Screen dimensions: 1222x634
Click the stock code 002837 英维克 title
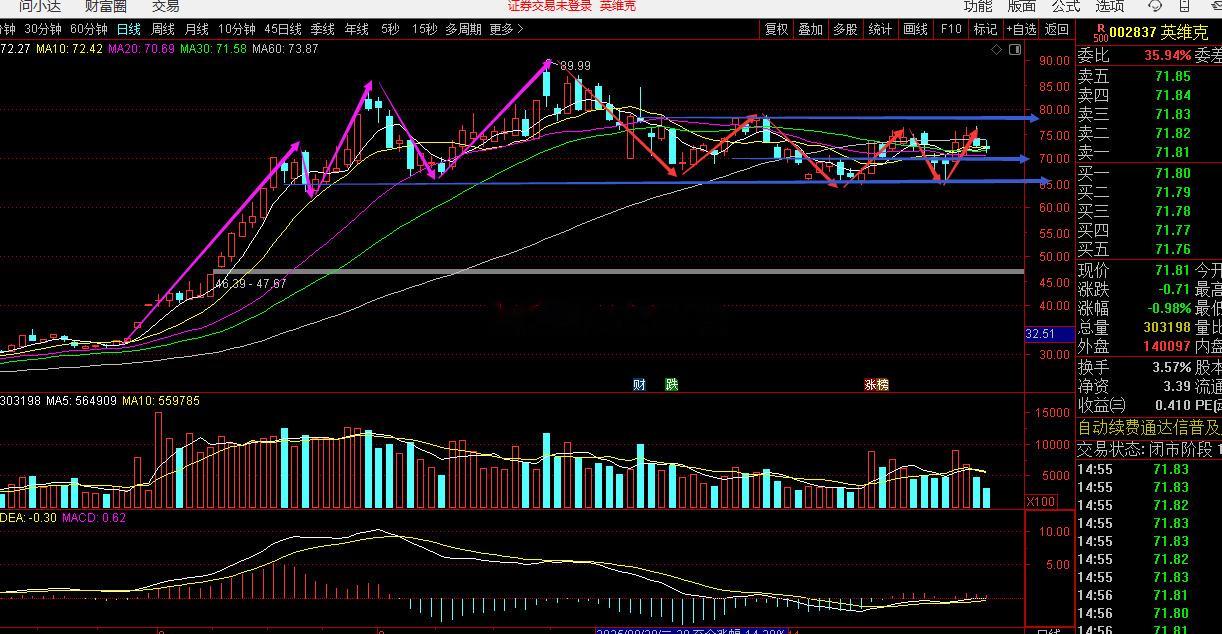pyautogui.click(x=1159, y=32)
